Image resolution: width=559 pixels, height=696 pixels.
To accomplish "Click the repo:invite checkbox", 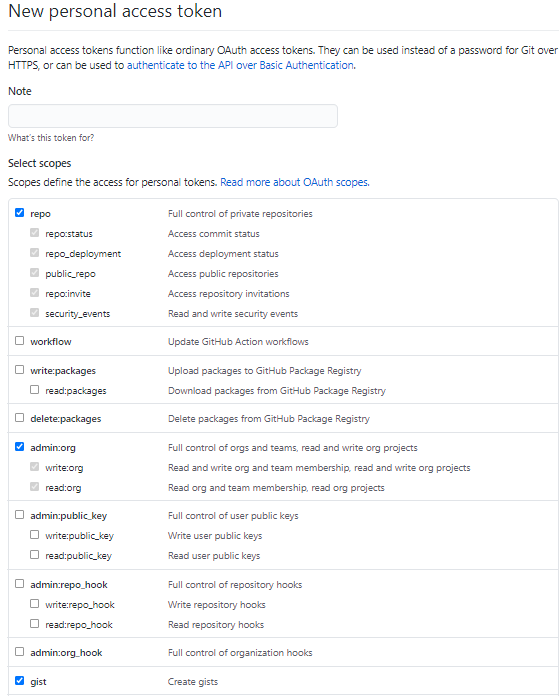I will coord(35,293).
